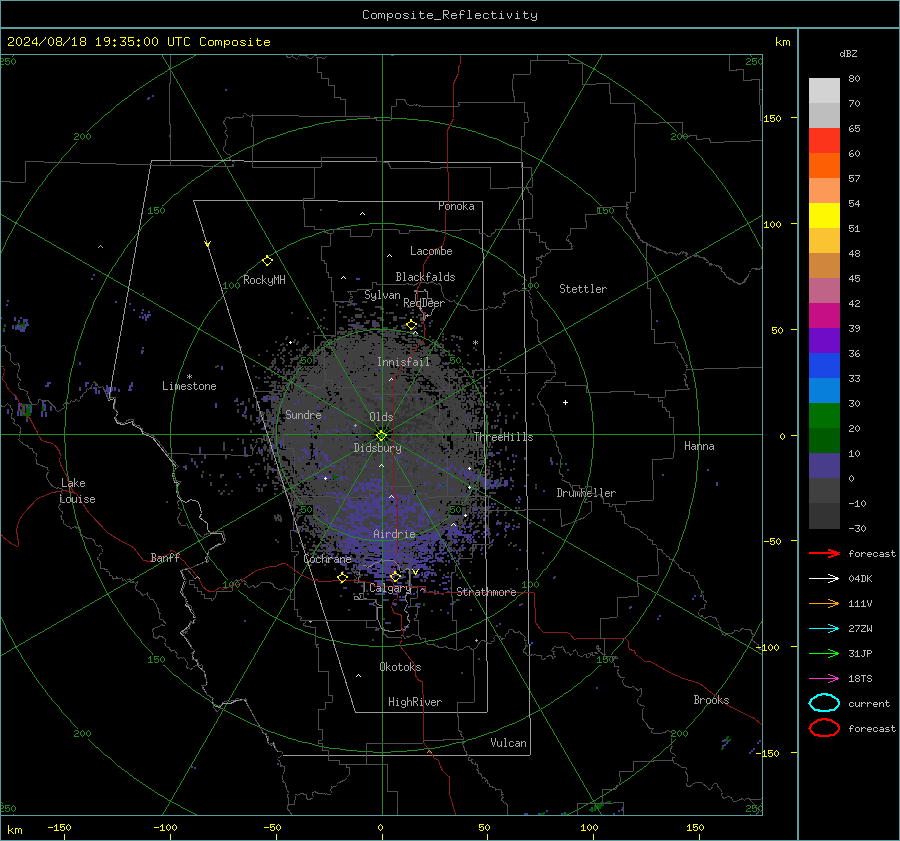900x841 pixels.
Task: Click the Innisfail town label
Action: point(404,362)
